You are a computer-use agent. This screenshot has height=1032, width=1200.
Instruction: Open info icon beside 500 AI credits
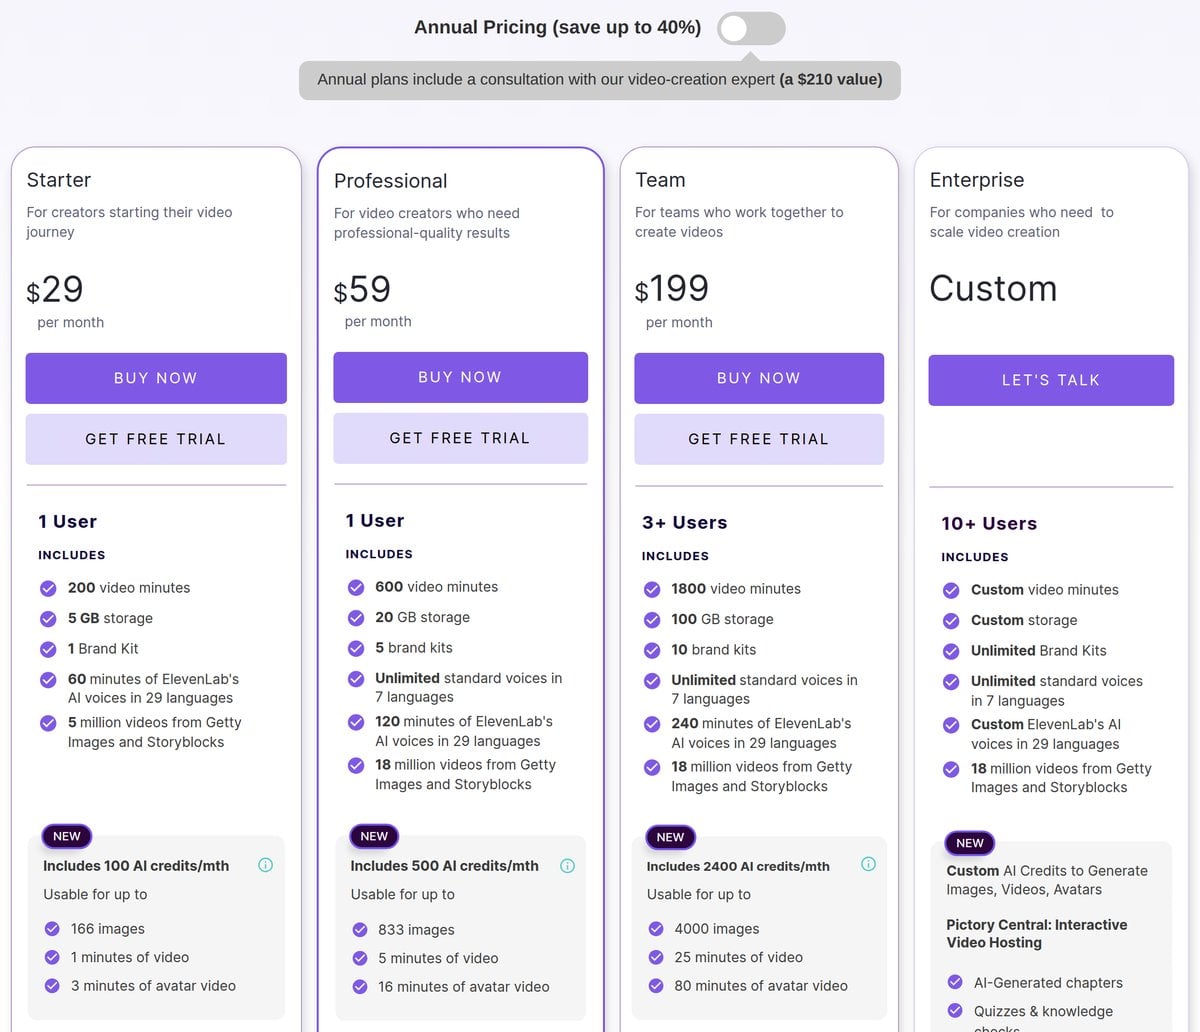click(567, 866)
